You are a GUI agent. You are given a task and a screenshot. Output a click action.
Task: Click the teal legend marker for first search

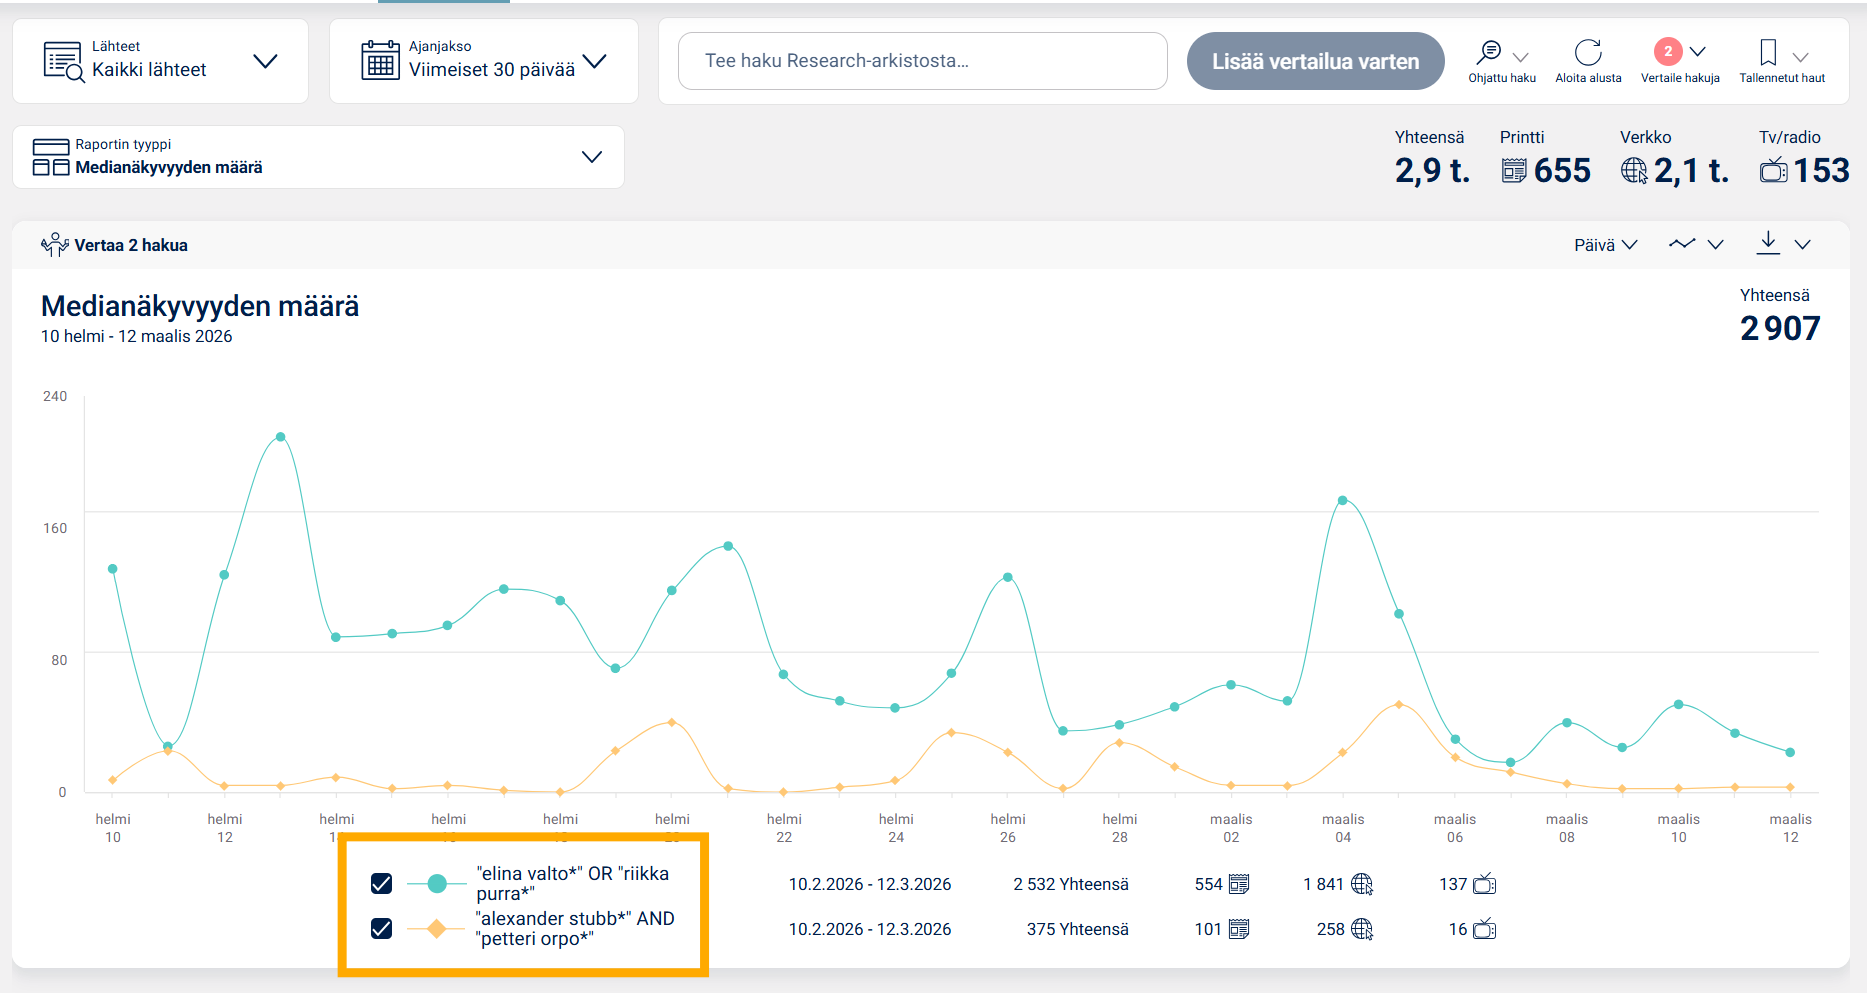click(x=437, y=884)
